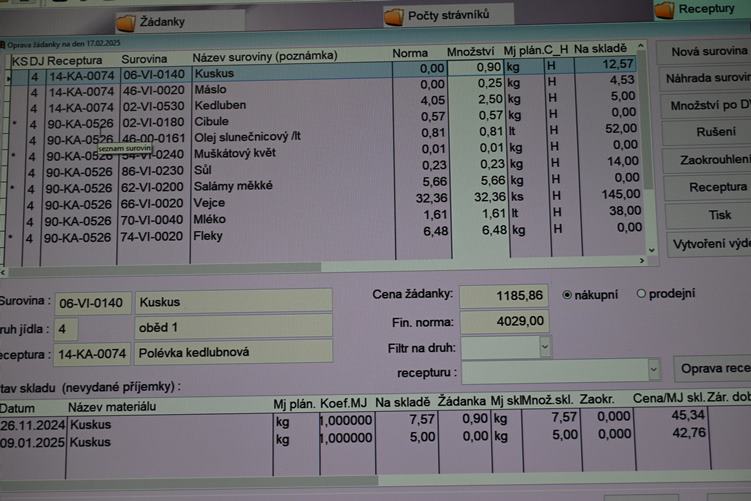751x501 pixels.
Task: Click the Vytvoření výdejky button
Action: pyautogui.click(x=711, y=244)
